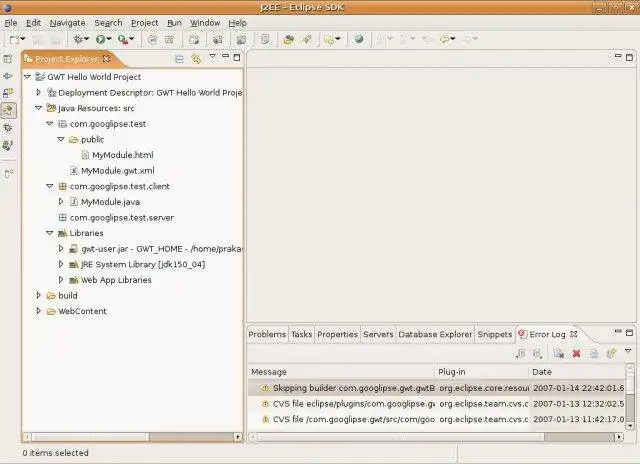Open the Search menu
This screenshot has height=464, width=640.
pos(108,23)
